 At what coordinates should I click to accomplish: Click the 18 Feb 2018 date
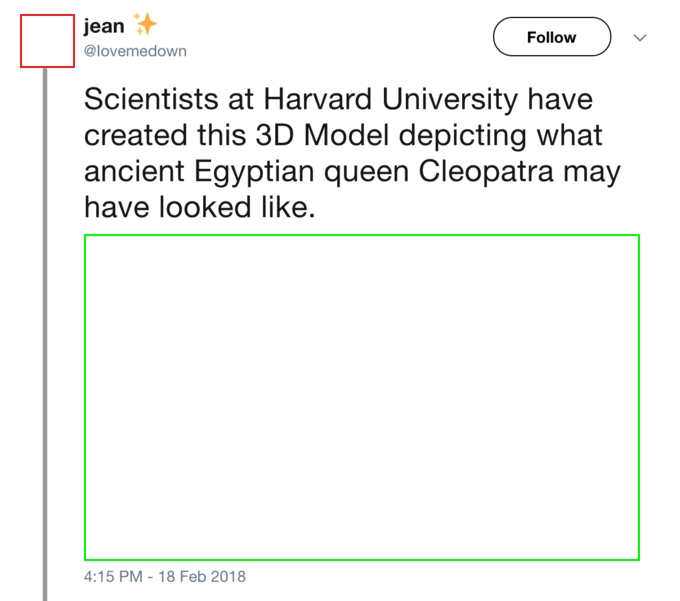202,577
